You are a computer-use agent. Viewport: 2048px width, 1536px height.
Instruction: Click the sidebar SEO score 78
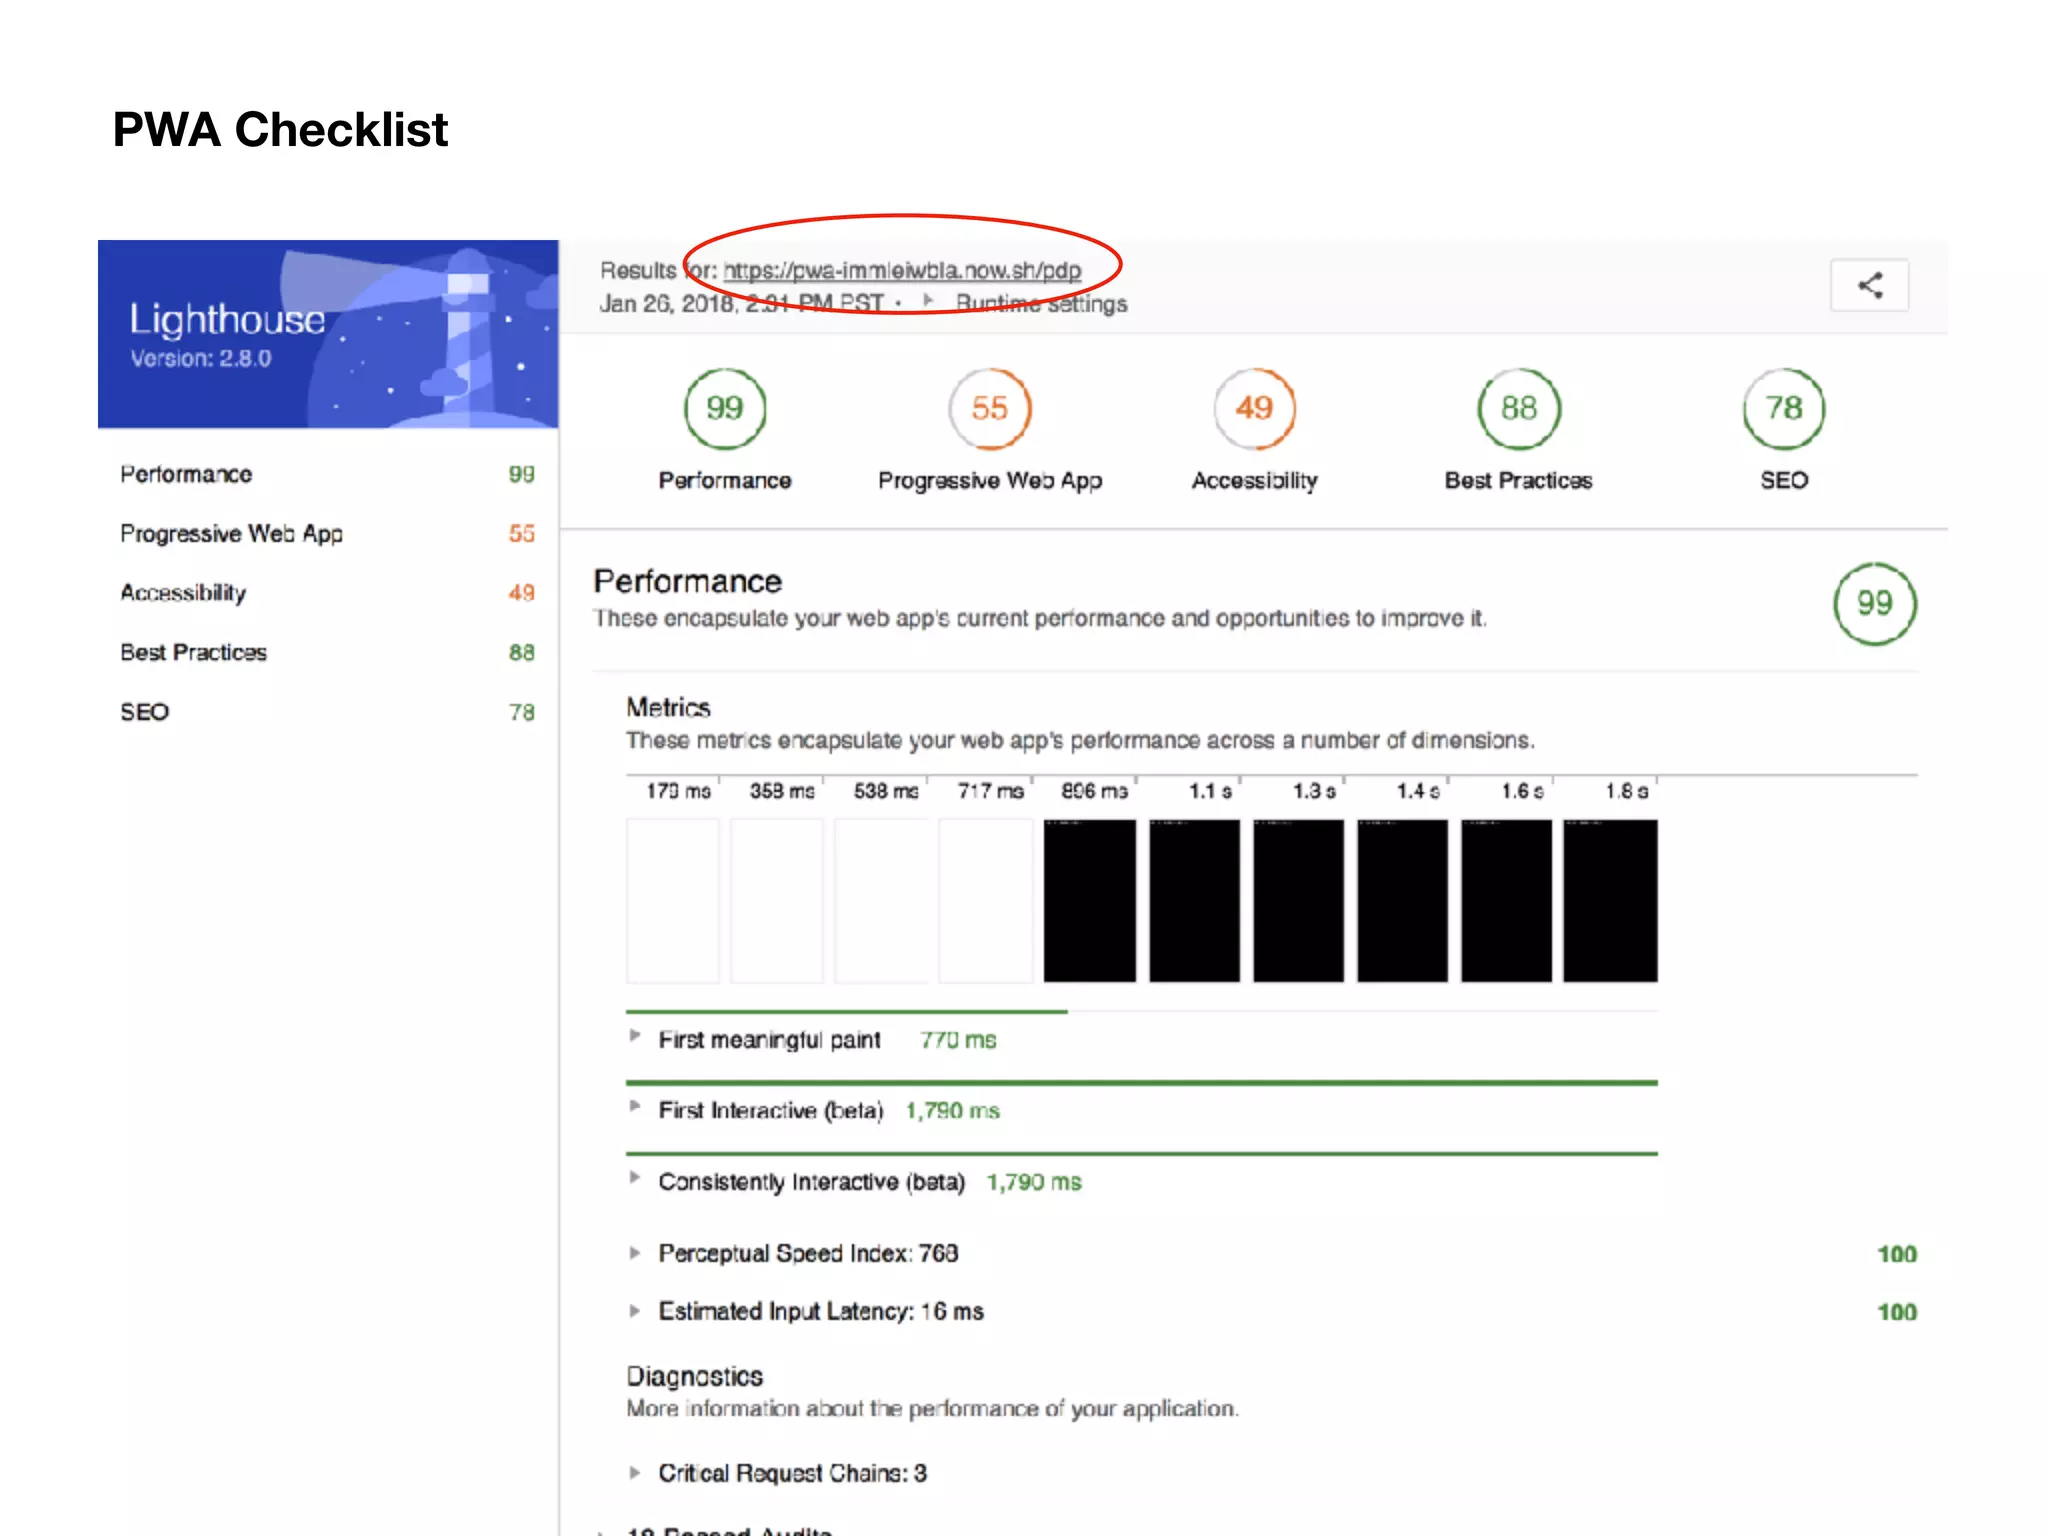pyautogui.click(x=522, y=712)
